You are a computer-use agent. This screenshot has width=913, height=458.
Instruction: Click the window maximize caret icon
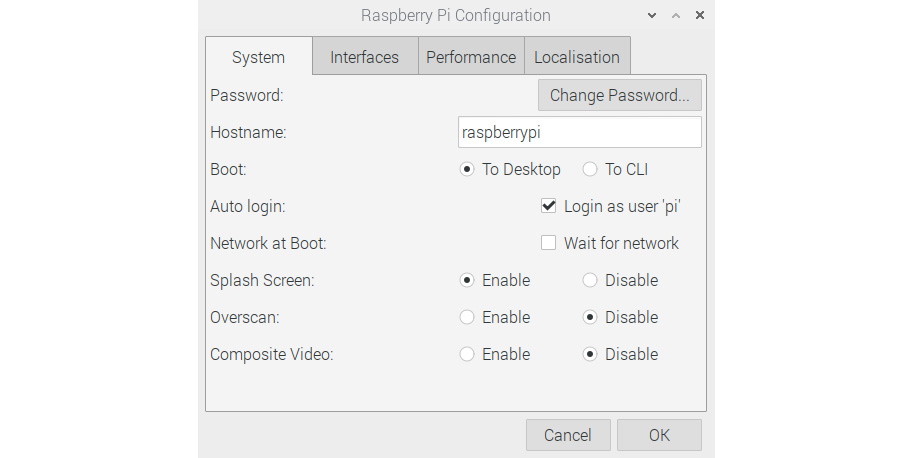point(676,16)
